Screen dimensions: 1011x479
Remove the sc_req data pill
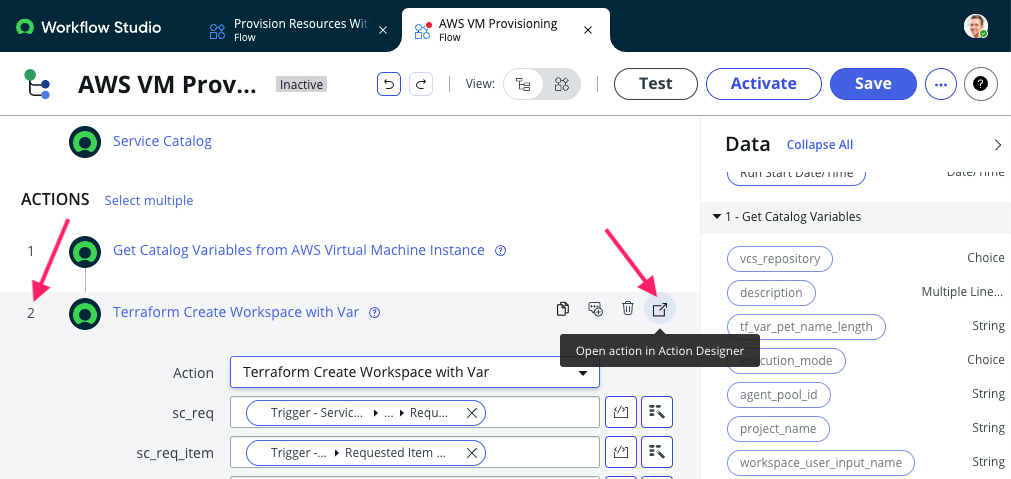(x=471, y=413)
